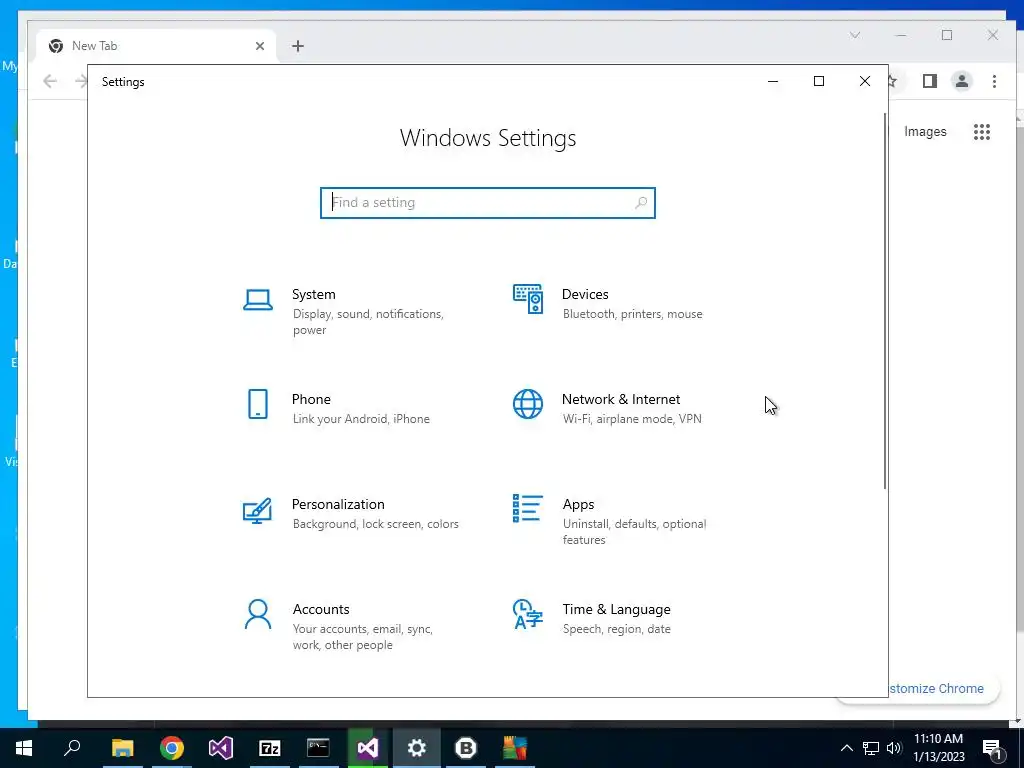Click the Settings window vertical scrollbar
1024x768 pixels.
click(x=885, y=300)
